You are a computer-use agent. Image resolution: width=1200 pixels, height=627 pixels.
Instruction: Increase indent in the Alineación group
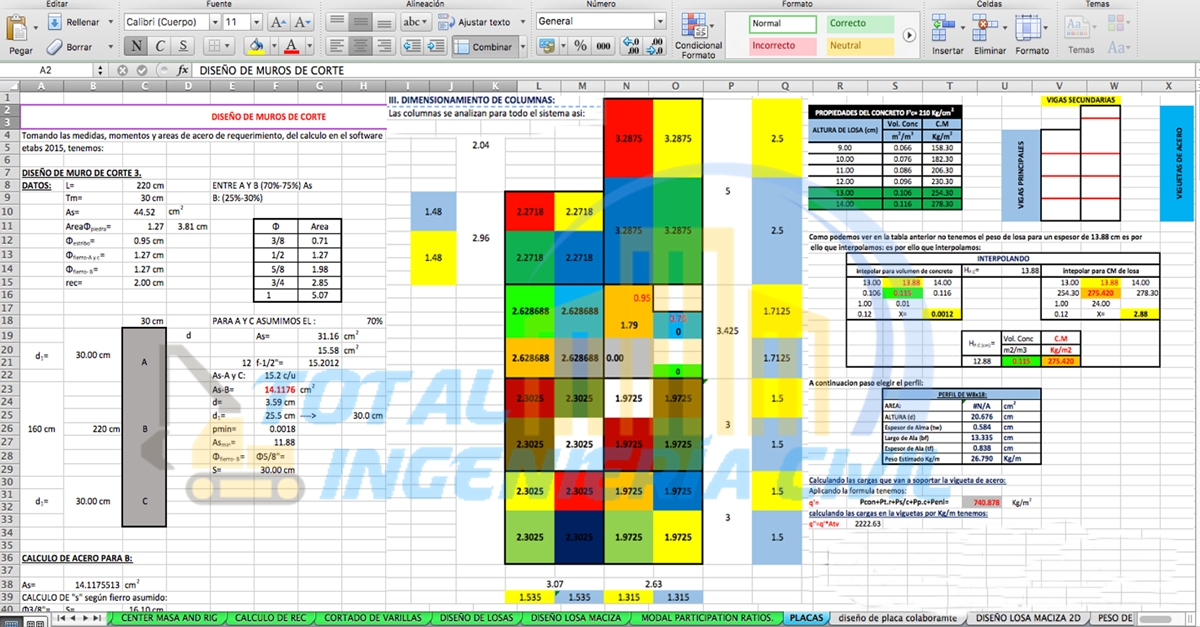(434, 46)
